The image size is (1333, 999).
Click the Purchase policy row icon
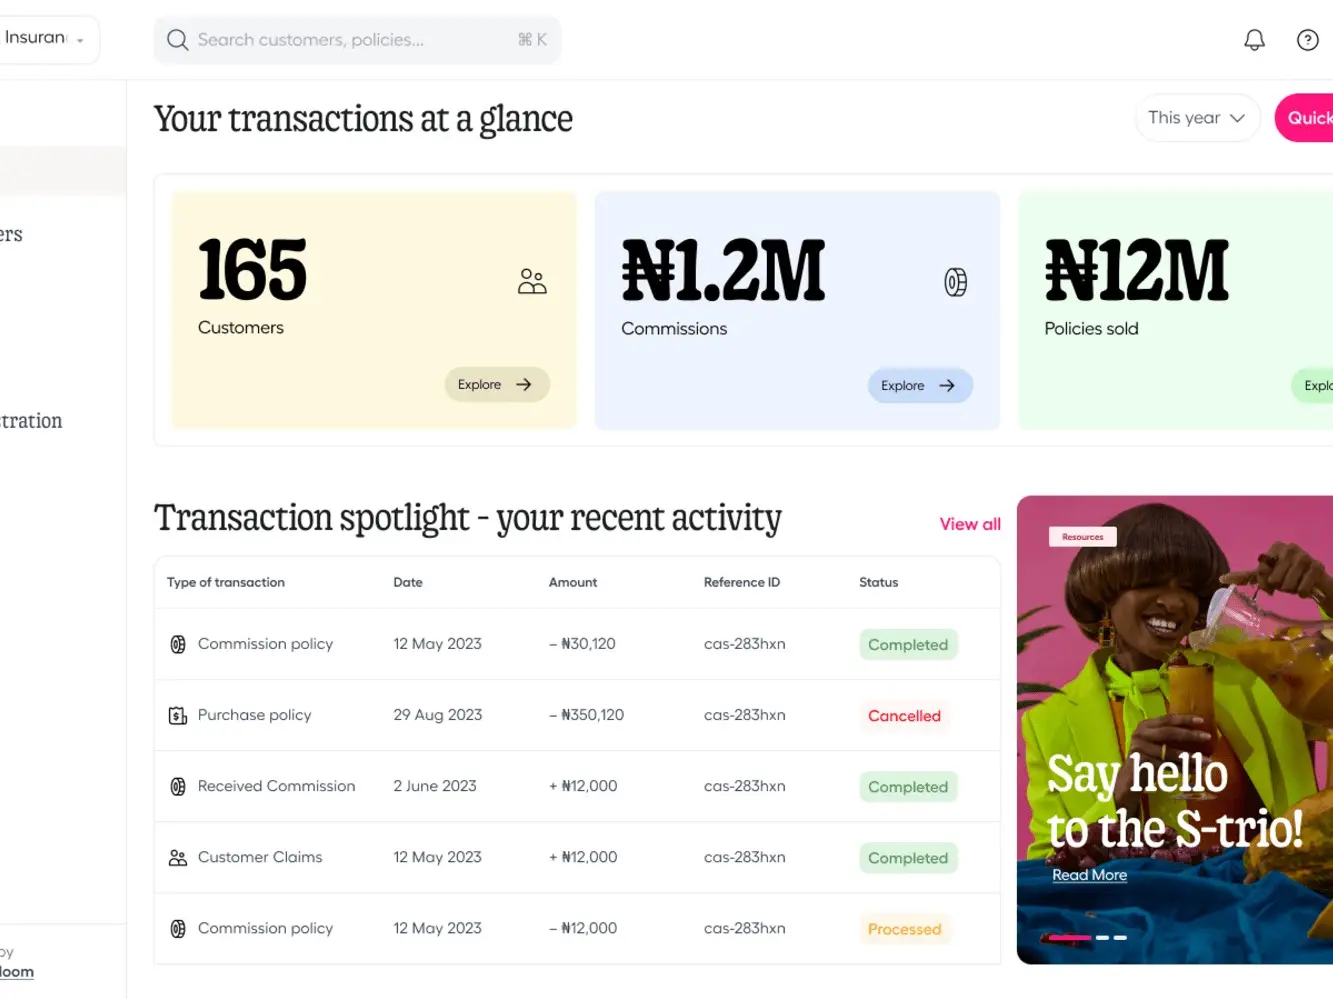[178, 716]
